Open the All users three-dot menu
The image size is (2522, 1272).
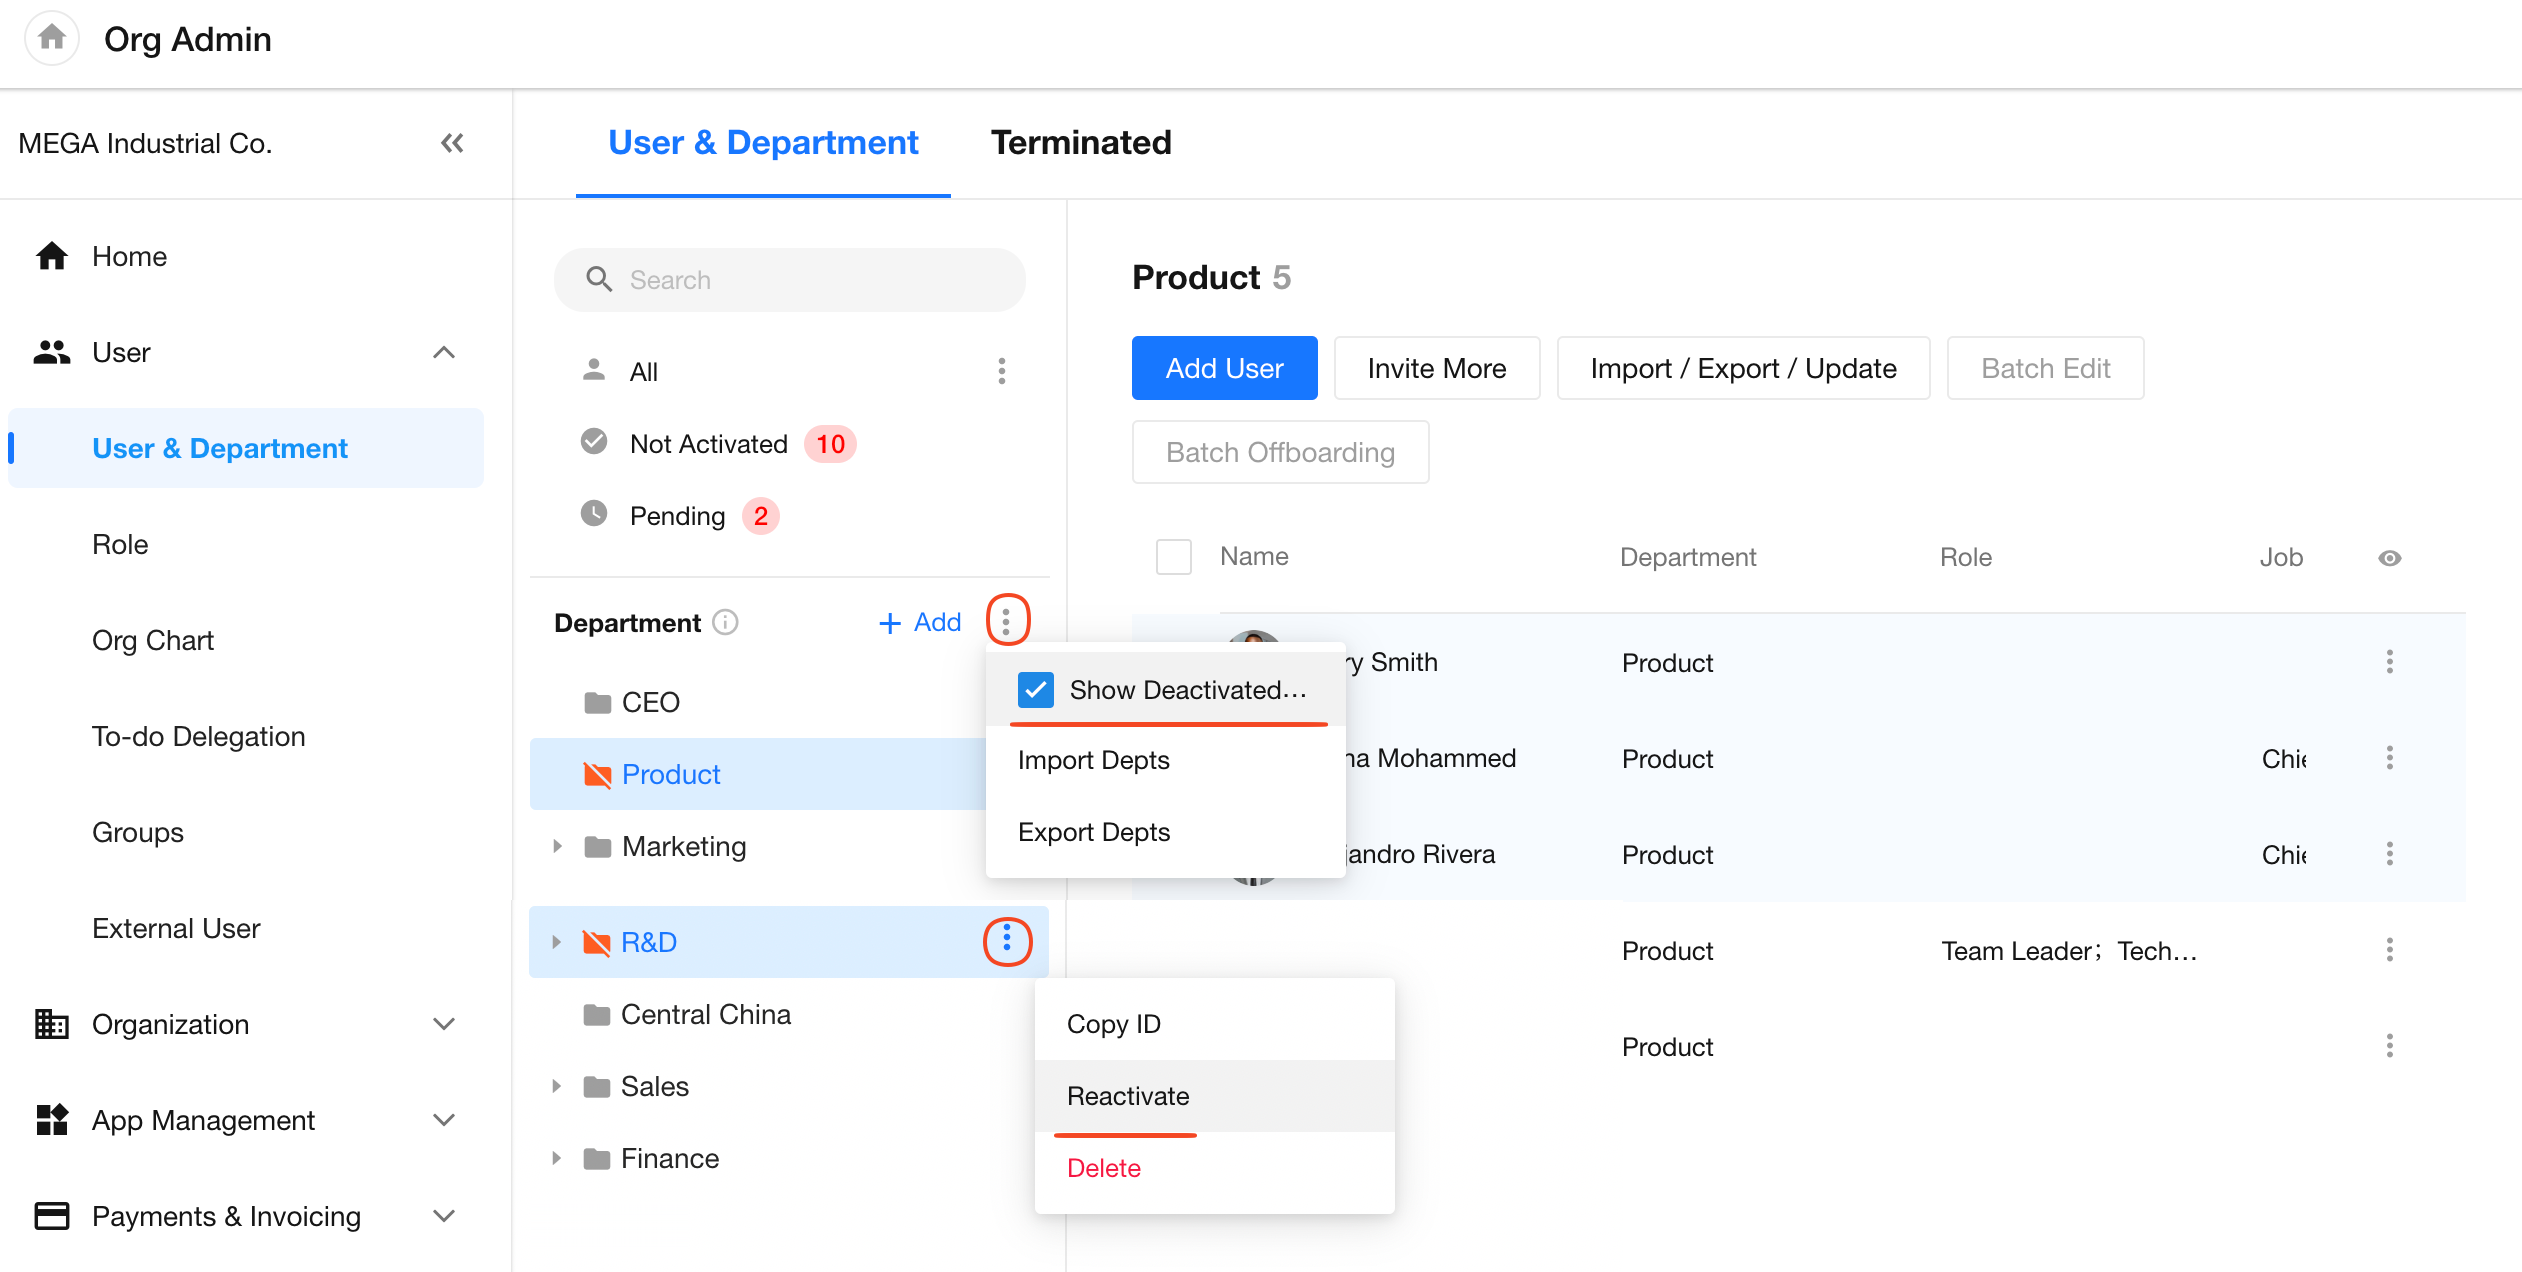[x=1001, y=371]
